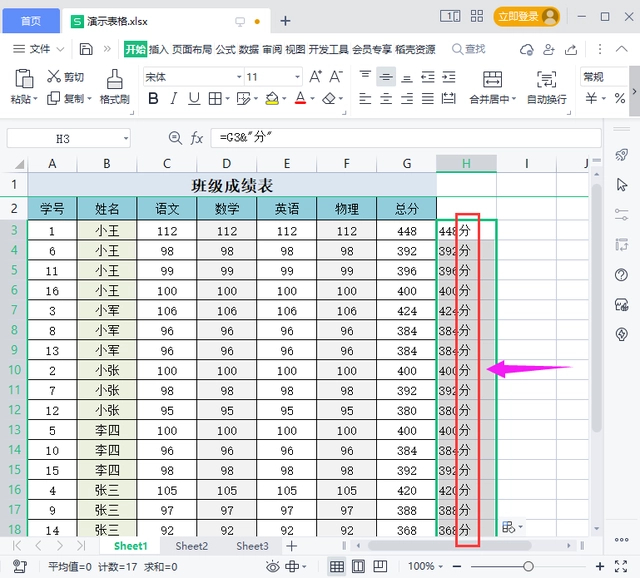Image resolution: width=640 pixels, height=578 pixels.
Task: Click the eraser clear format icon
Action: coord(329,99)
